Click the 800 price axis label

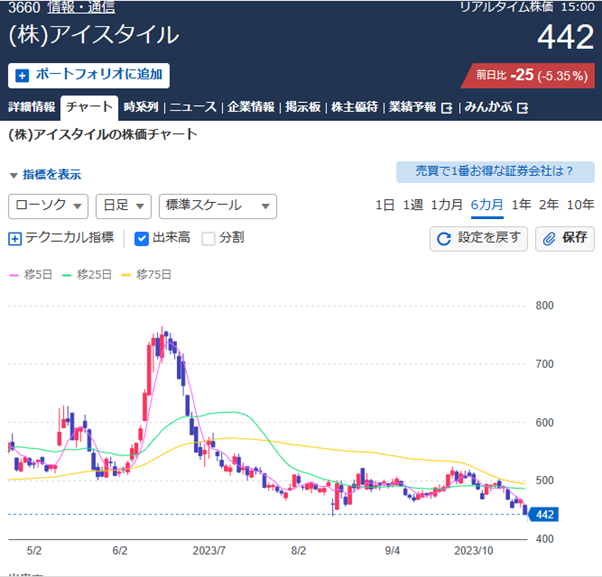pos(544,306)
